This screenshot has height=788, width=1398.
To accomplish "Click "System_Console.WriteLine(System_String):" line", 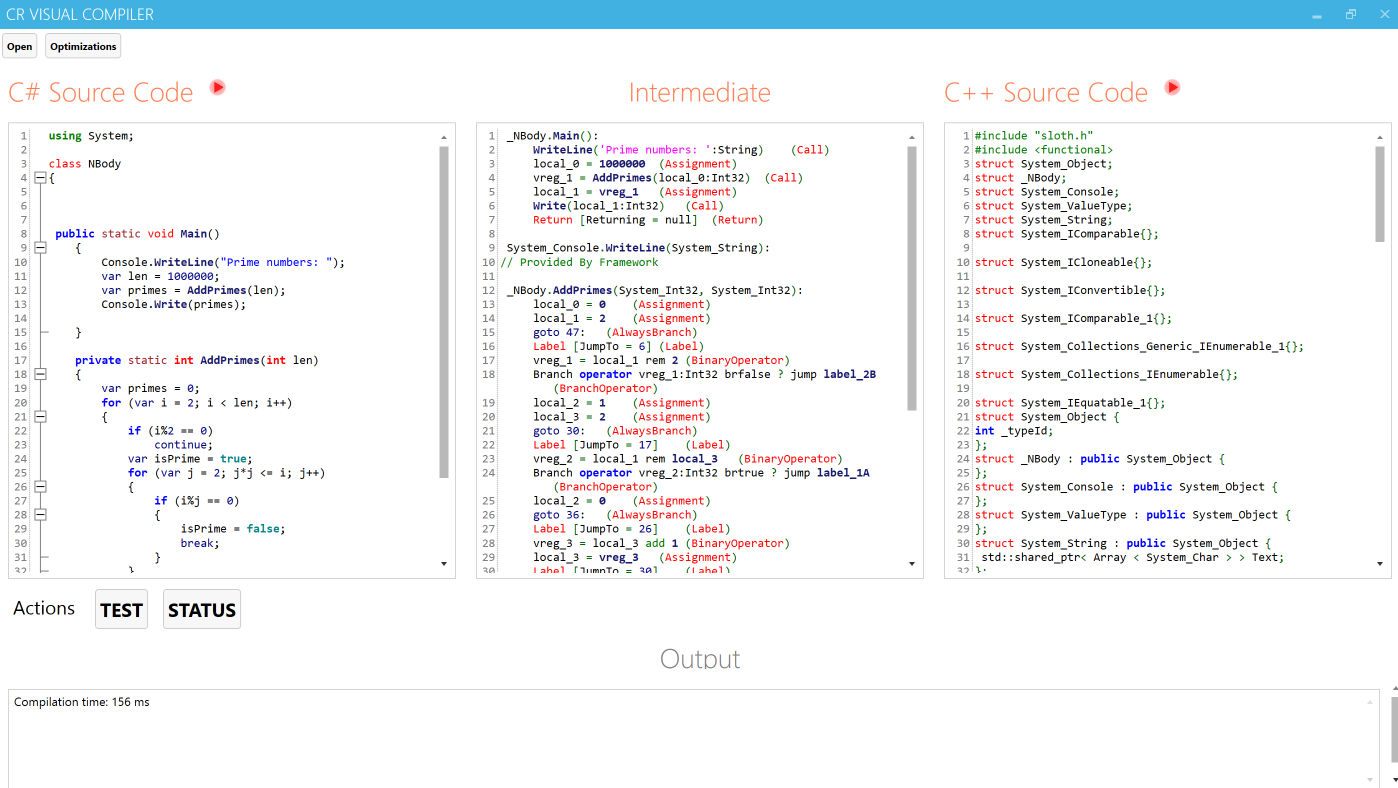I will (639, 248).
